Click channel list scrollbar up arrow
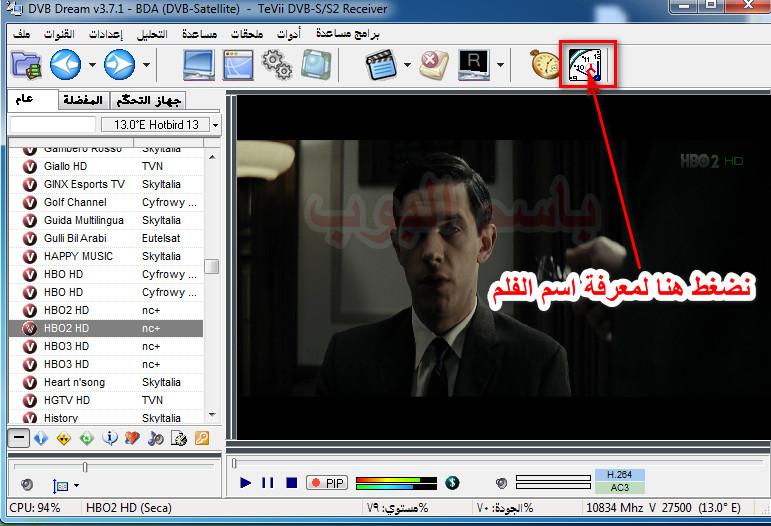The width and height of the screenshot is (771, 526). pos(212,157)
